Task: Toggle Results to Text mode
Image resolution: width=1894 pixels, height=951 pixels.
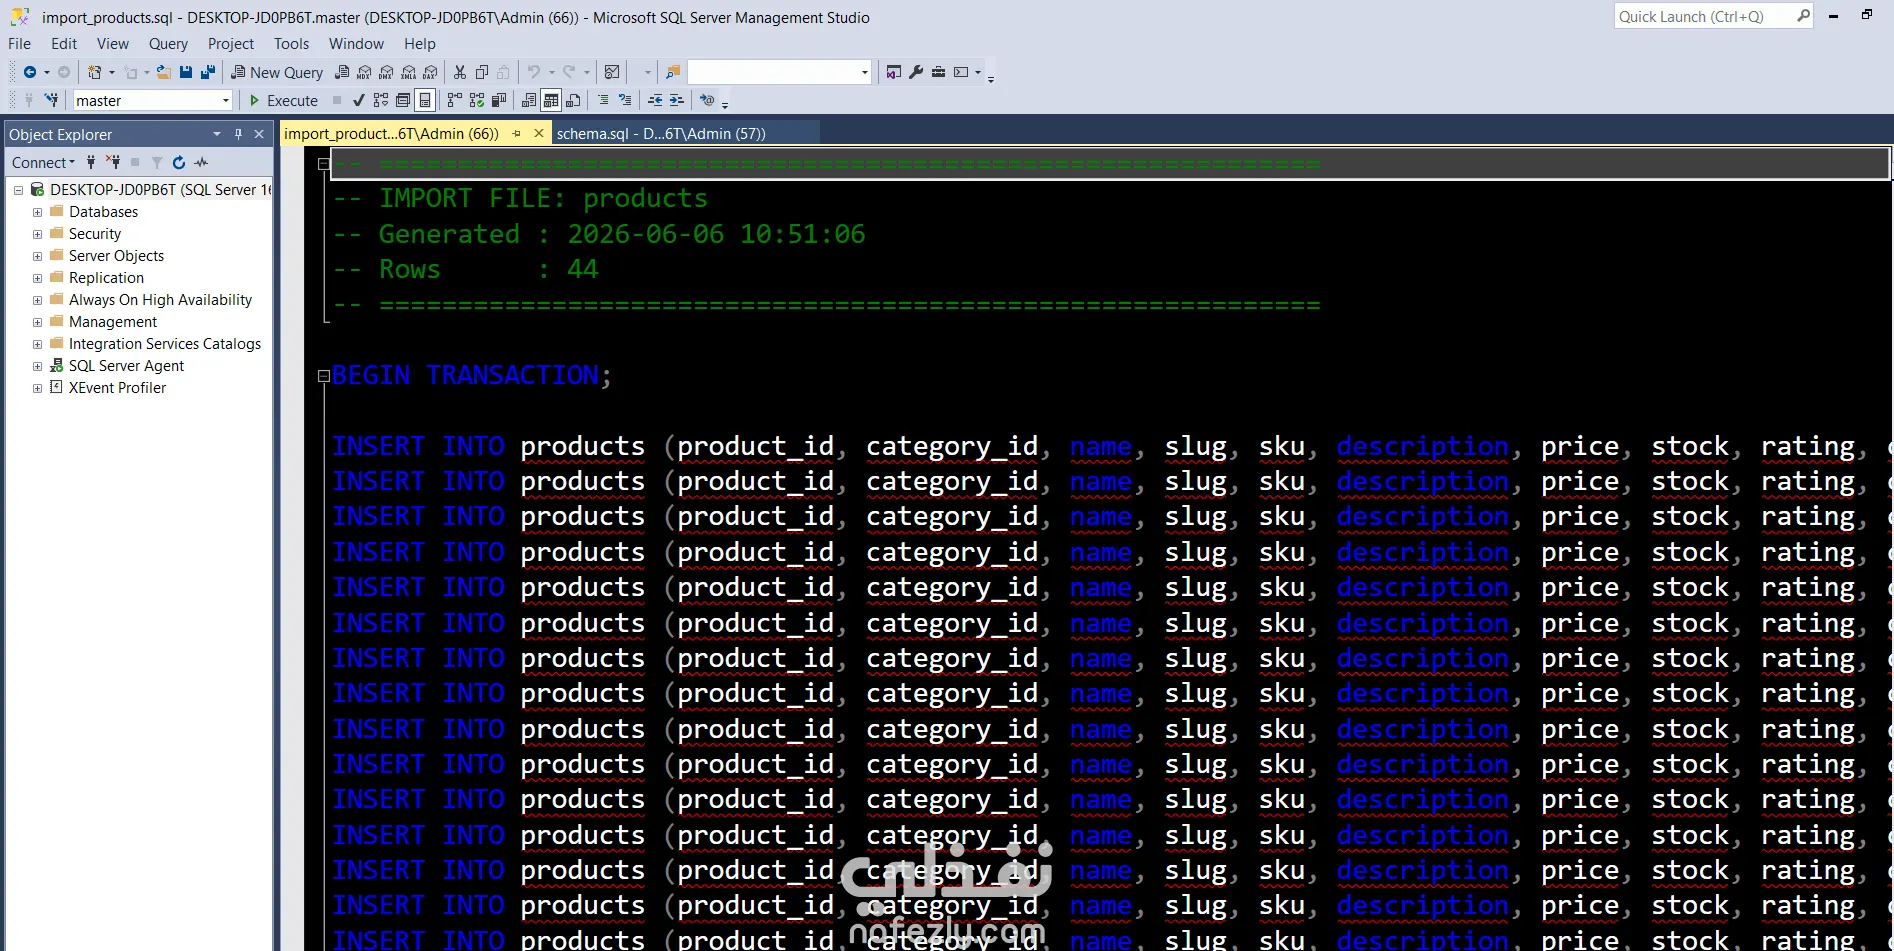Action: pyautogui.click(x=529, y=100)
